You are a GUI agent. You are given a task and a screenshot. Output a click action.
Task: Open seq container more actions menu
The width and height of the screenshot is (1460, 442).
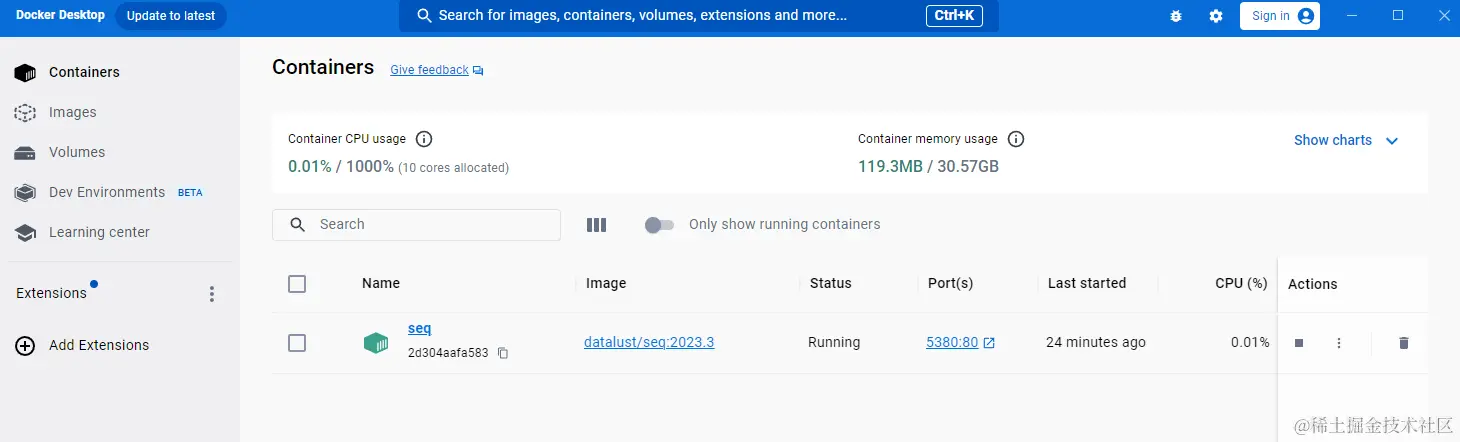pyautogui.click(x=1339, y=343)
